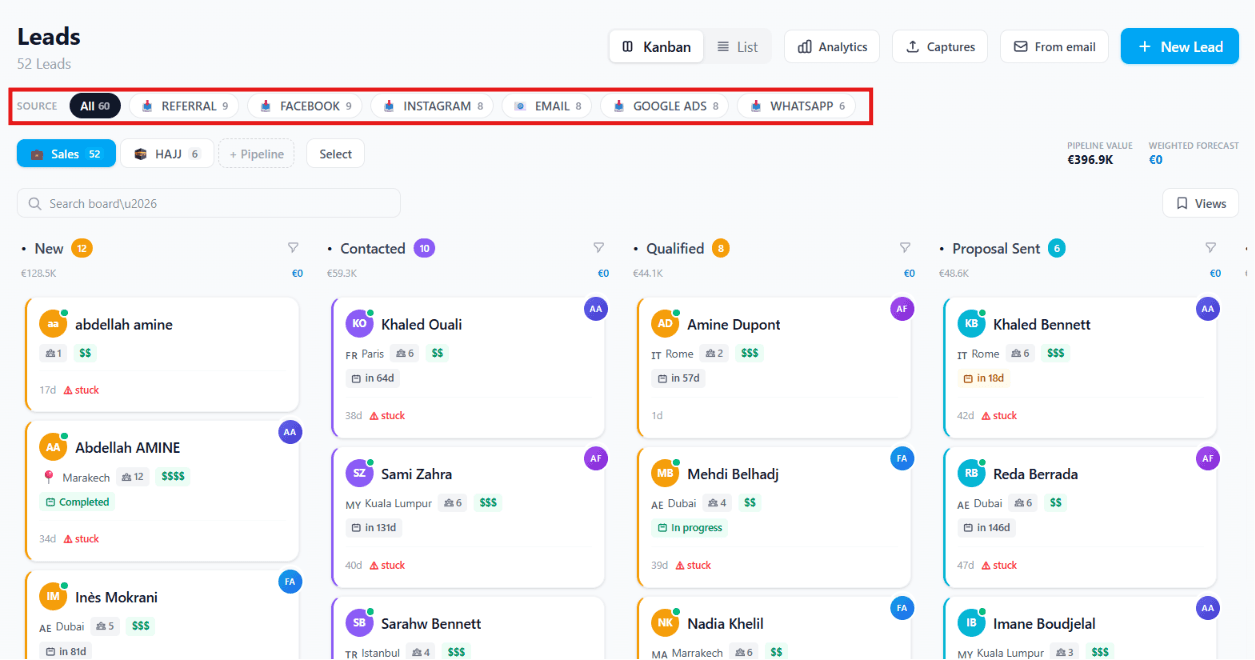Filter leads by INSTAGRAM source

(x=432, y=106)
